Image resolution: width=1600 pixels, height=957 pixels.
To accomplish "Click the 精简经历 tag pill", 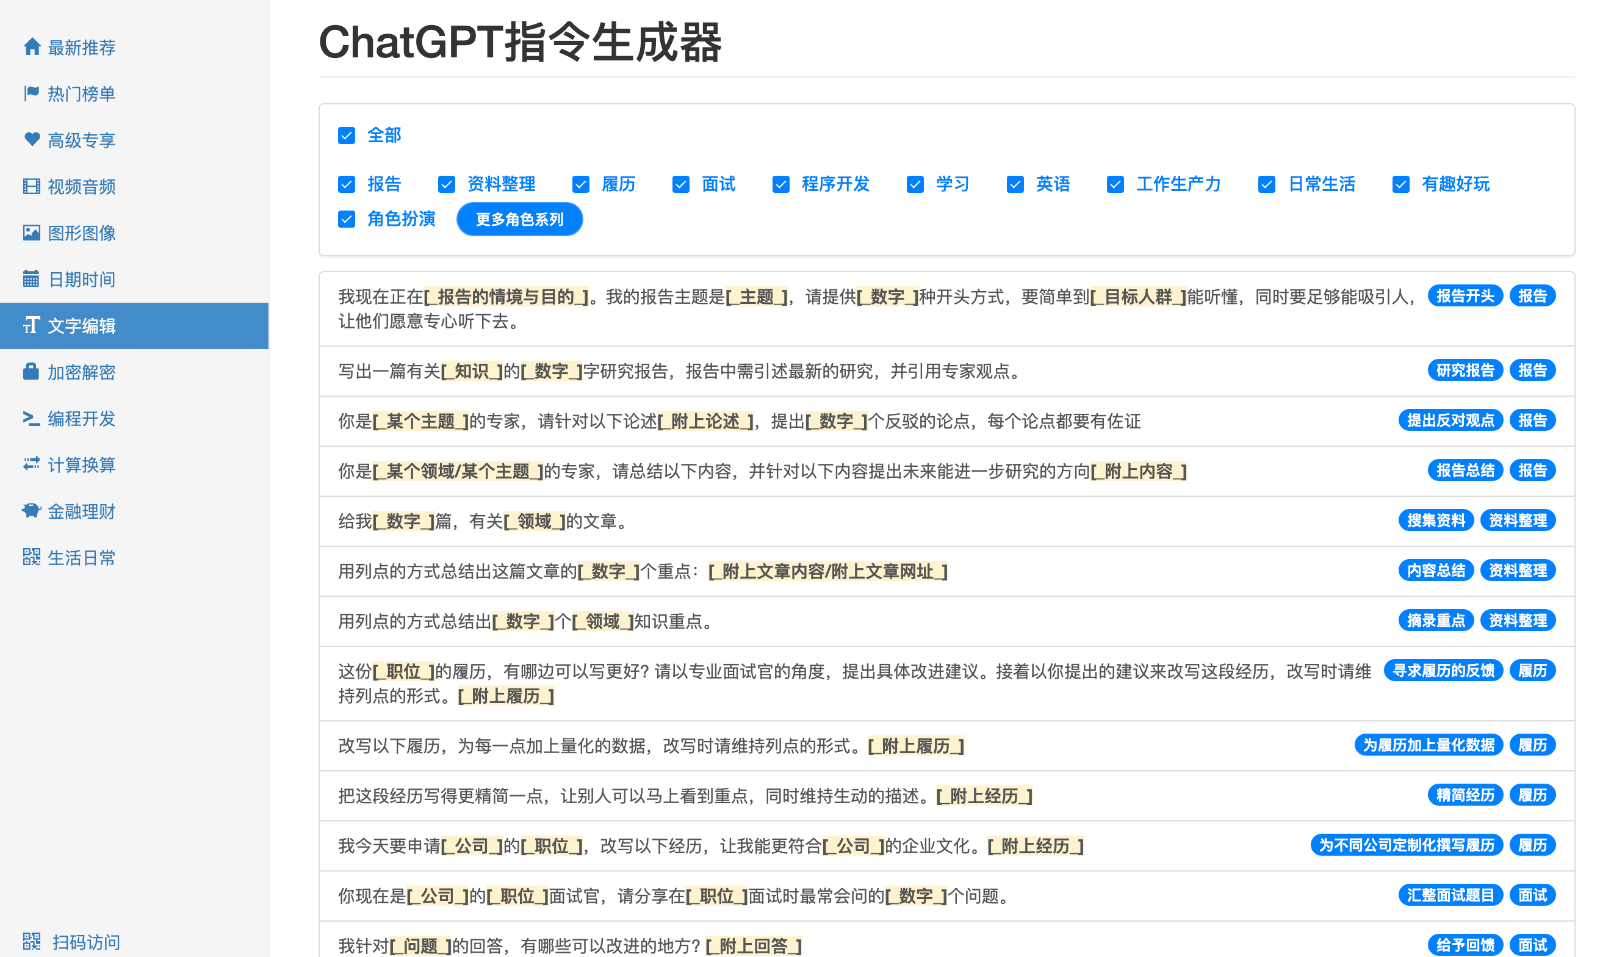I will click(1465, 795).
